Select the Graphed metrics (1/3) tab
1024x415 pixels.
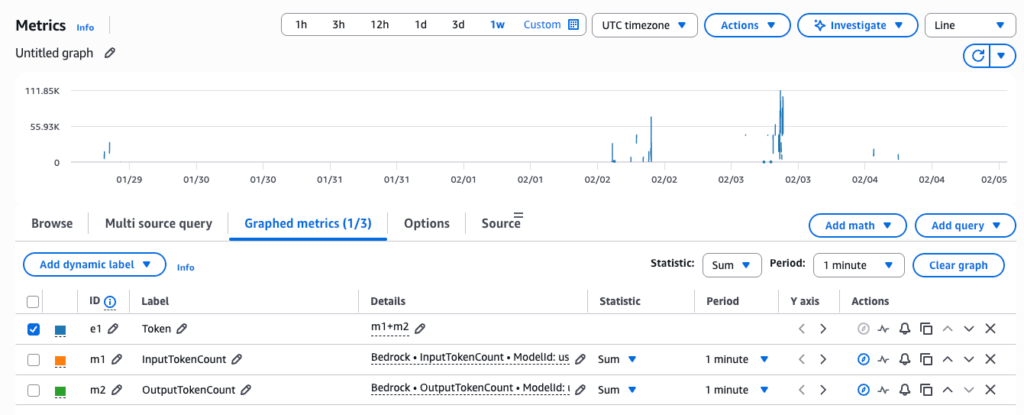pyautogui.click(x=308, y=224)
